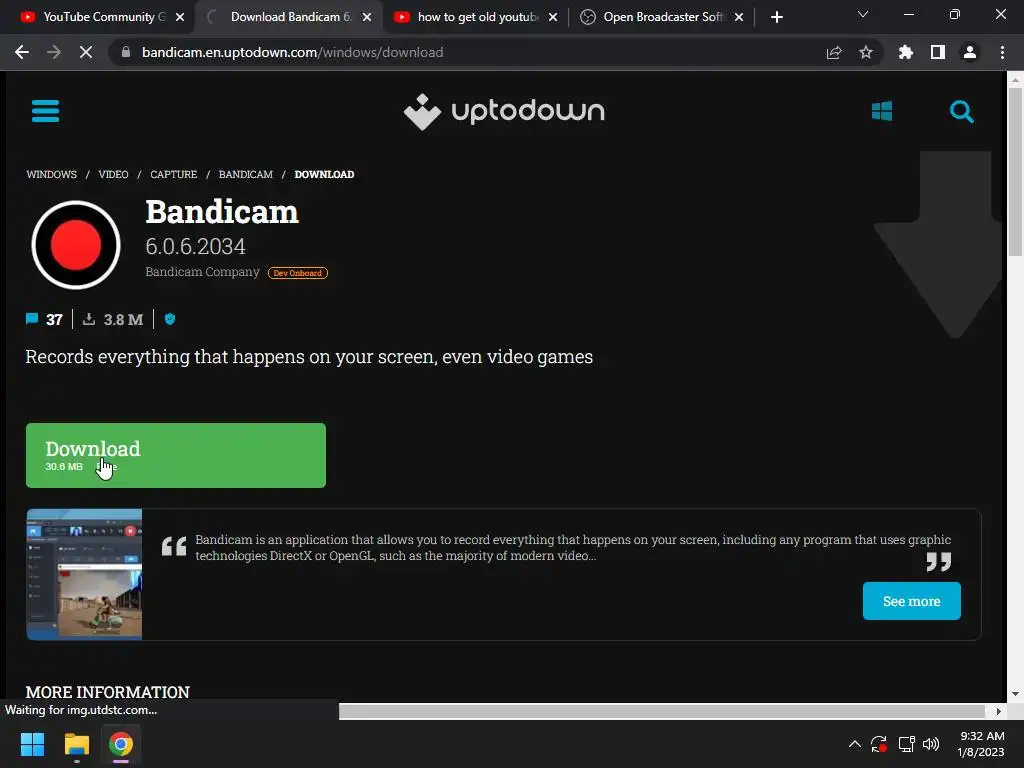Click the vertical page scrollbar
Screen dimensions: 1024x768
pyautogui.click(x=1015, y=173)
